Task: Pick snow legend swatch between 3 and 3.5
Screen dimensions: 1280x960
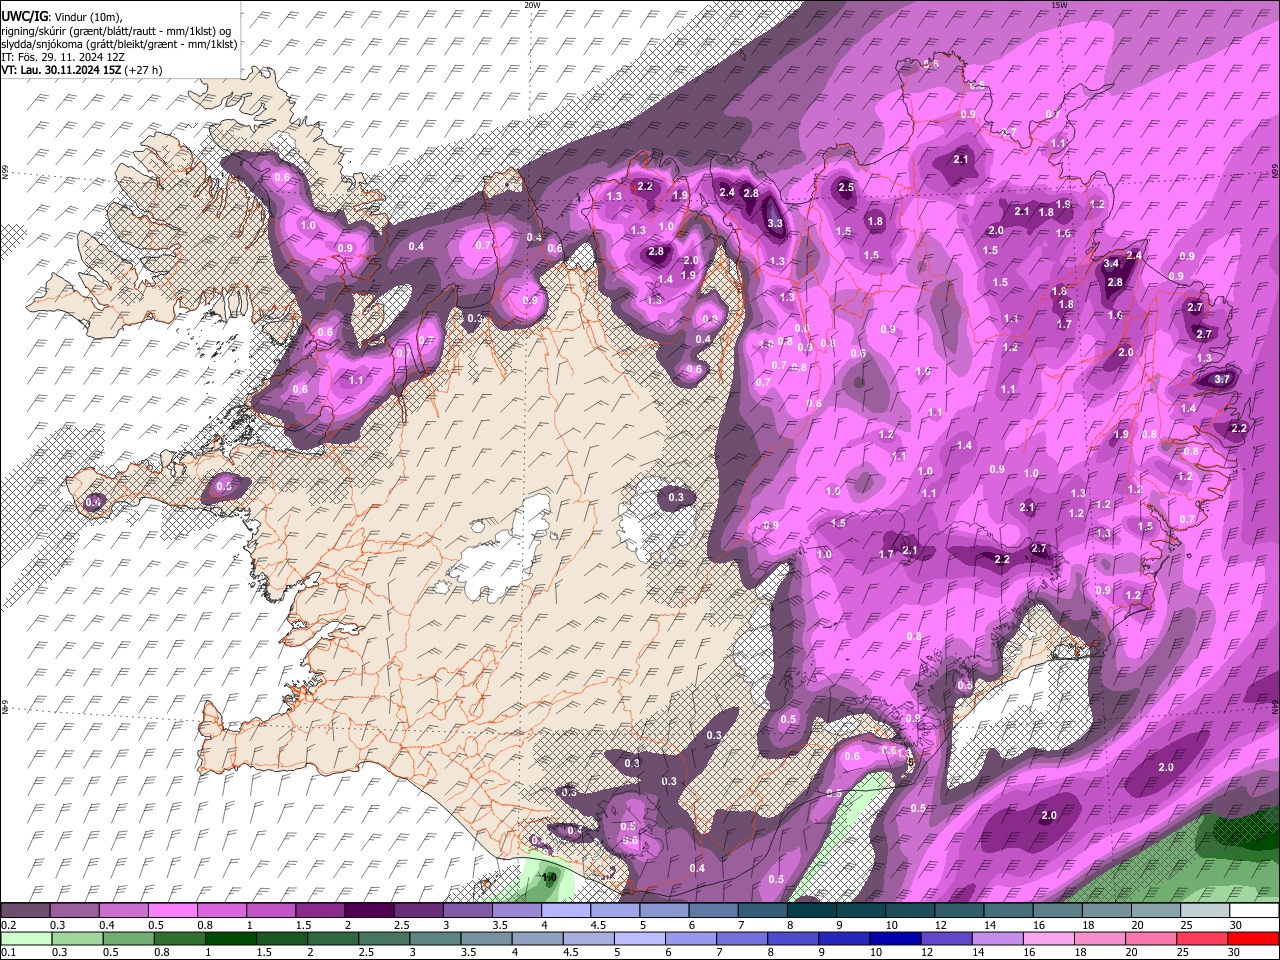Action: [467, 911]
